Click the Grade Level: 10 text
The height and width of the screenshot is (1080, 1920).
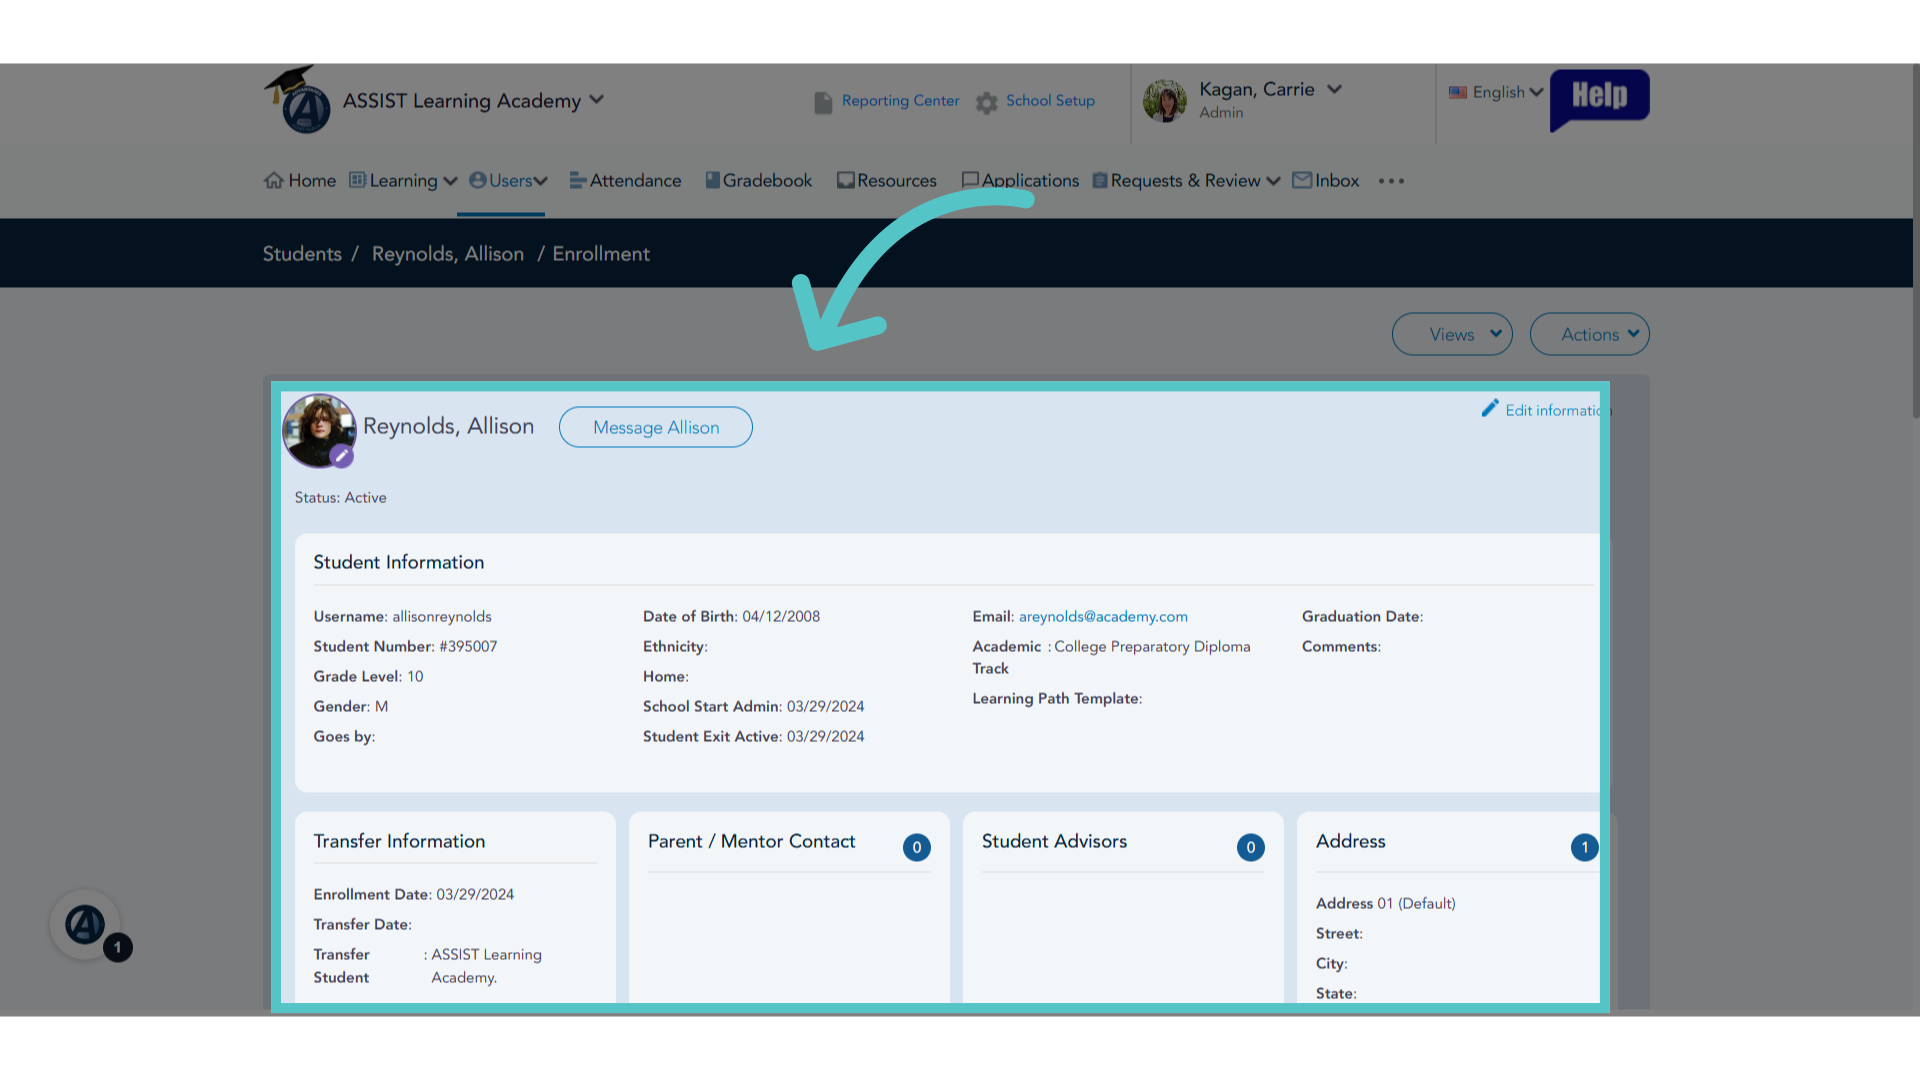368,676
